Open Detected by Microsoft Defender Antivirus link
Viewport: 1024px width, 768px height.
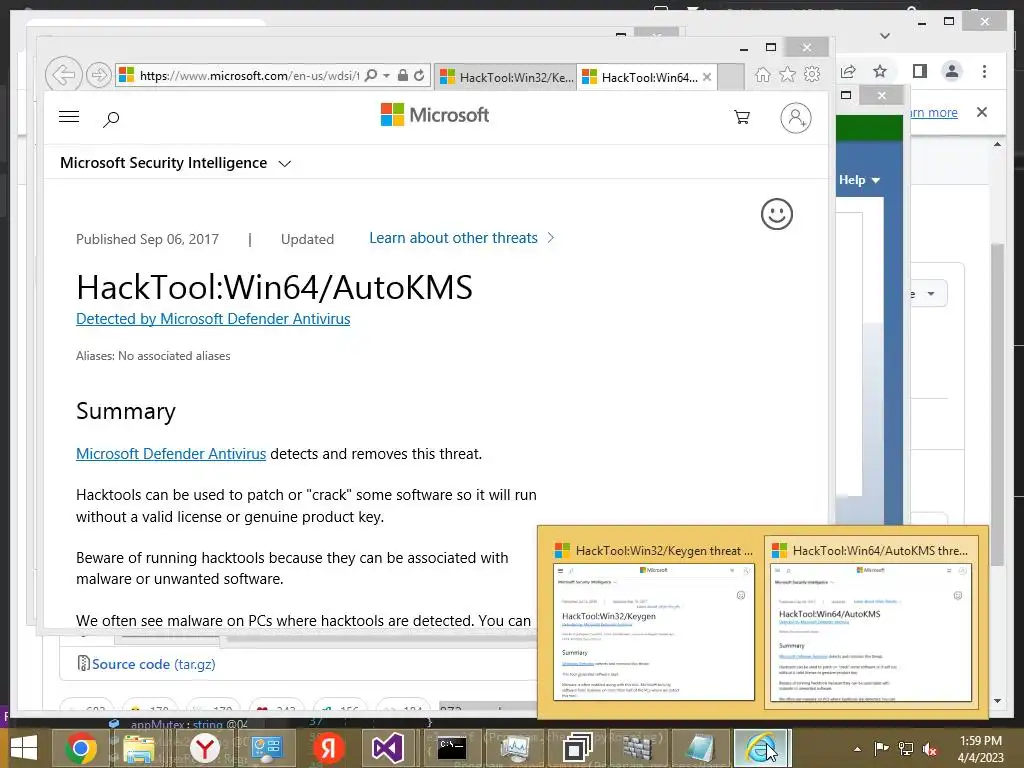pyautogui.click(x=213, y=319)
